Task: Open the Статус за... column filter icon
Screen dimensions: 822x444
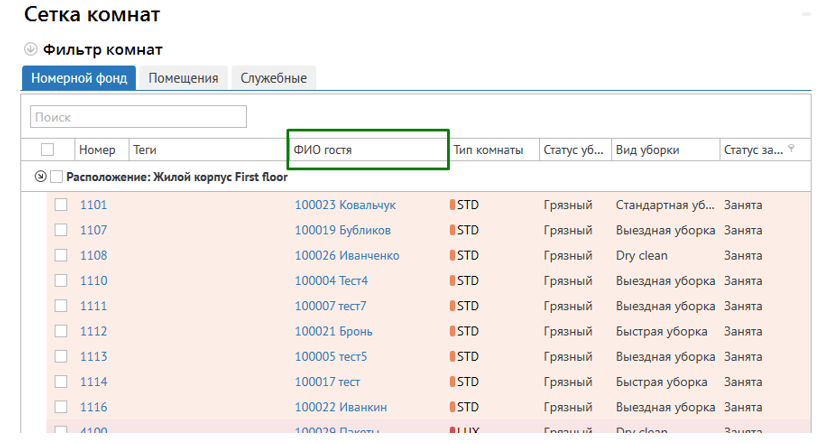Action: point(792,149)
